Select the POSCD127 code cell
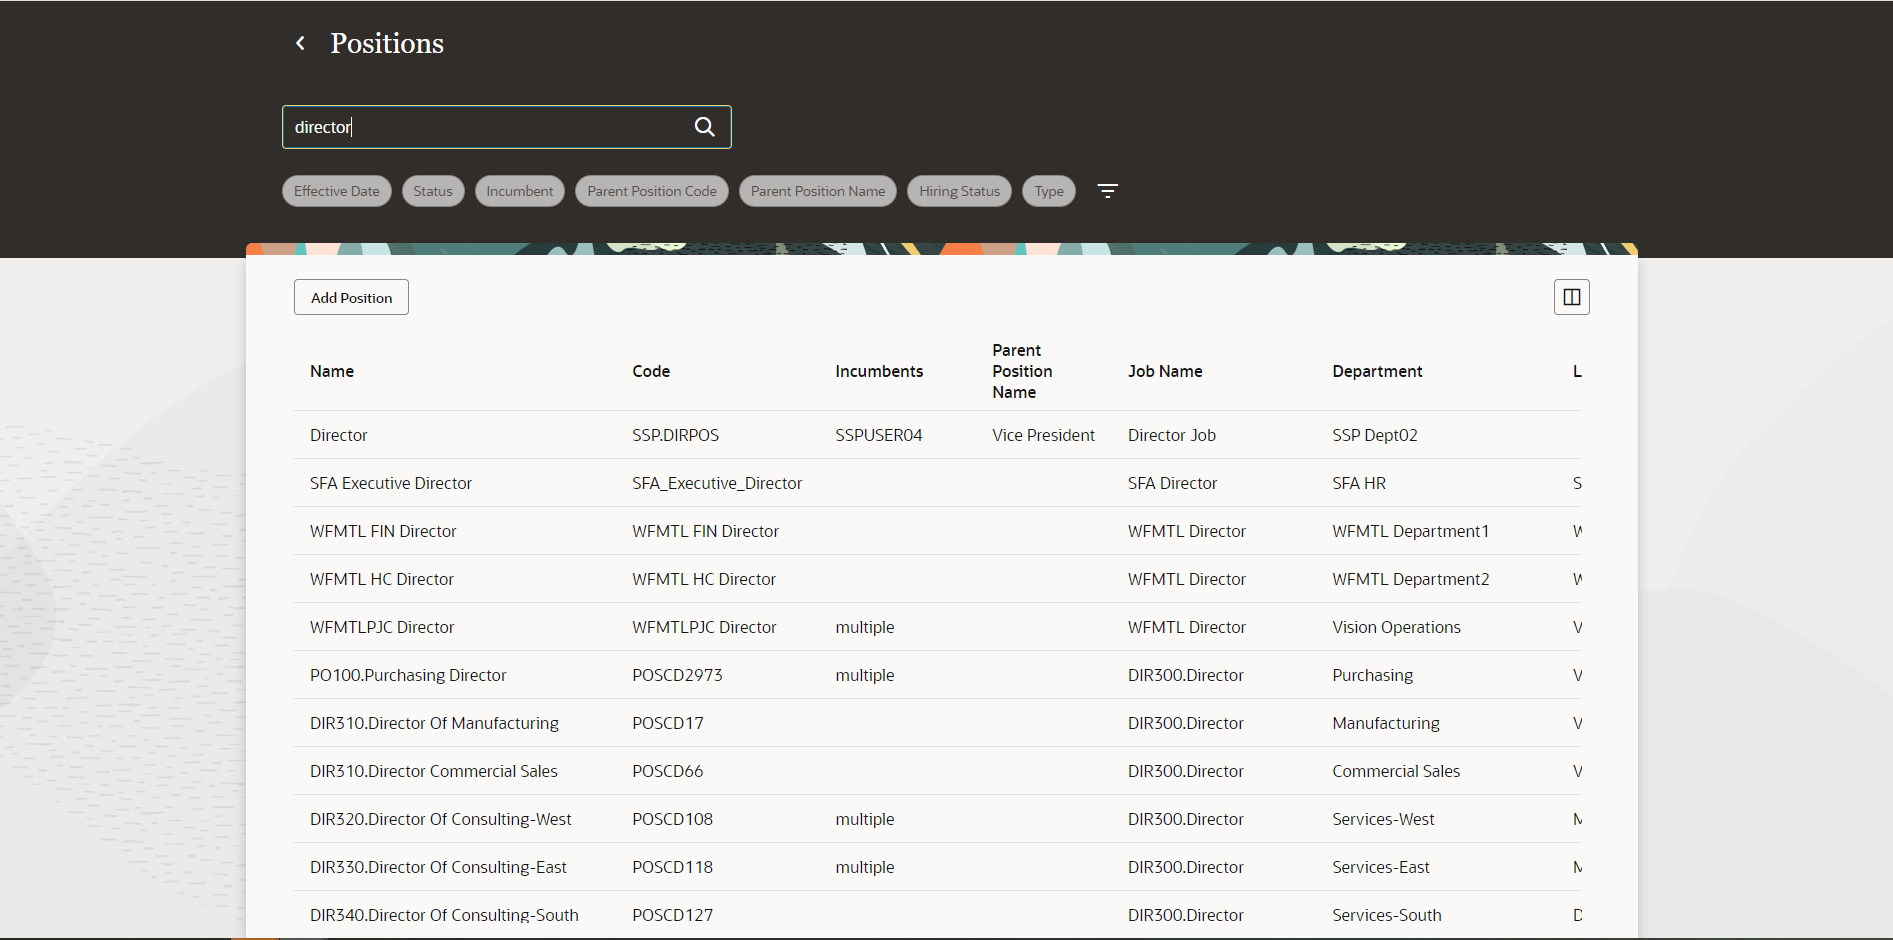The image size is (1893, 940). tap(673, 915)
